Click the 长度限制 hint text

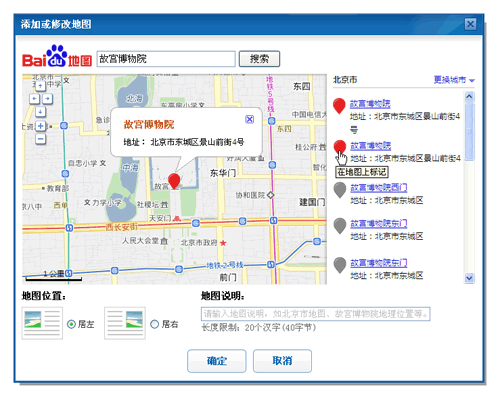[x=258, y=328]
